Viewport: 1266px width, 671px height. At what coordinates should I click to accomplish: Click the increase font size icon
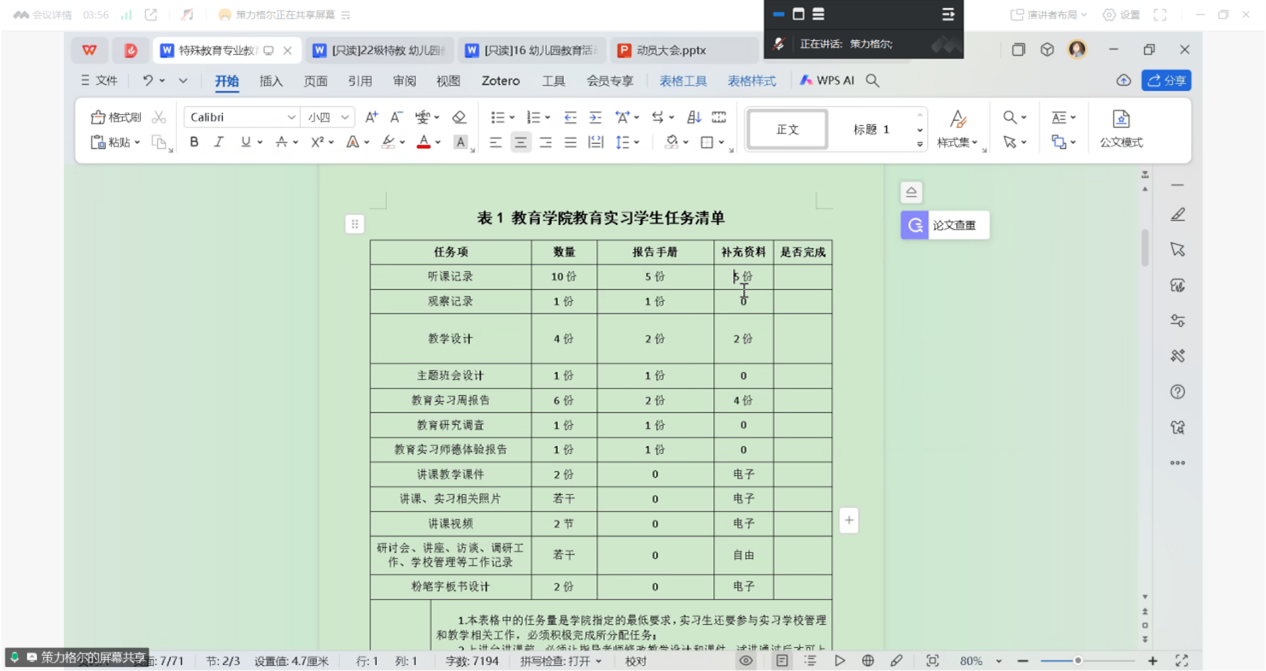pyautogui.click(x=371, y=117)
